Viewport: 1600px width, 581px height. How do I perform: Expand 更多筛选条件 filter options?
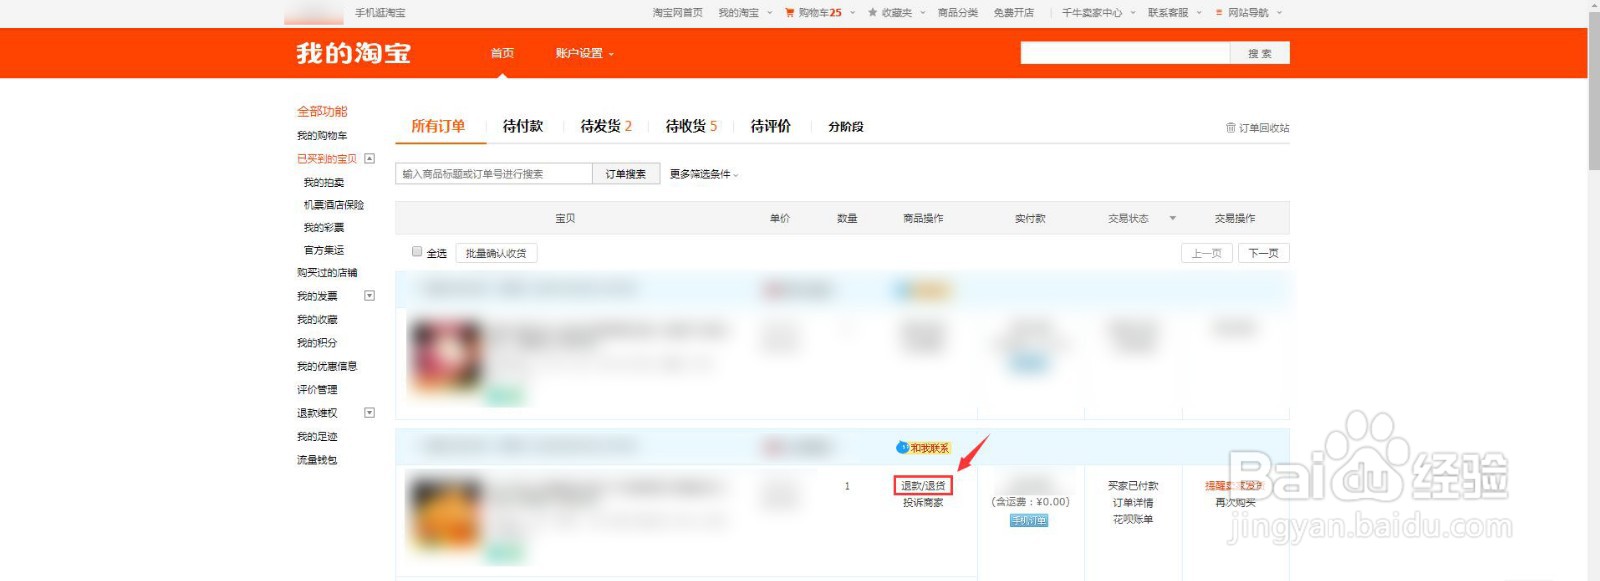pyautogui.click(x=704, y=174)
